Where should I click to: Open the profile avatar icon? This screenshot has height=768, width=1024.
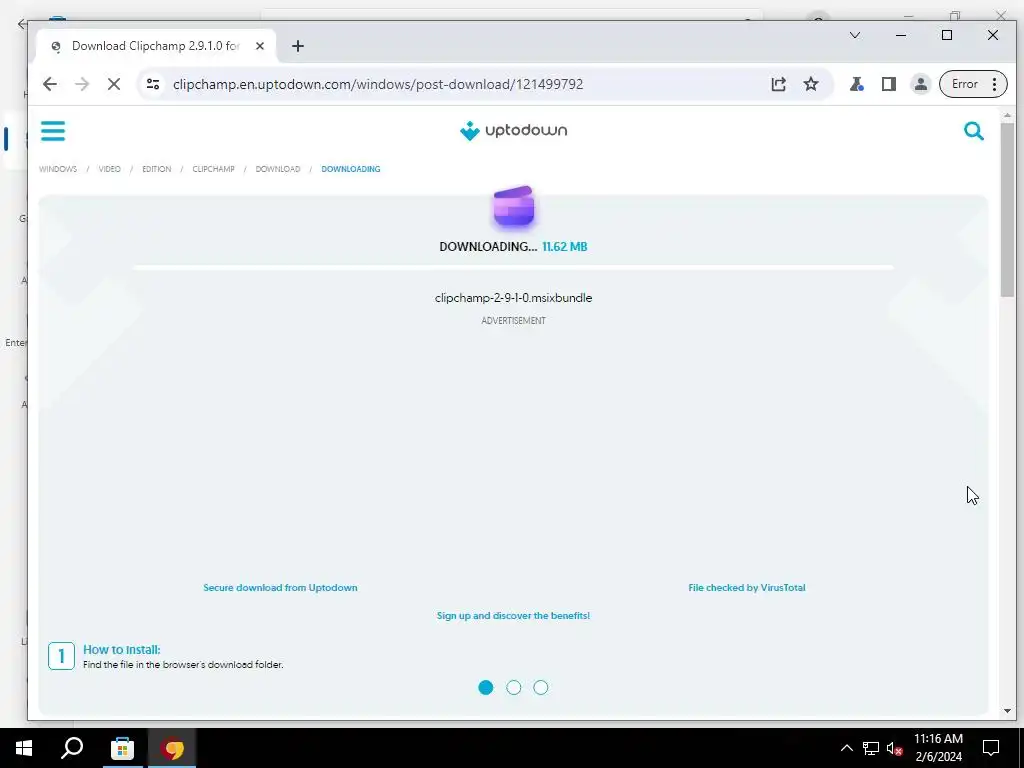[x=921, y=84]
